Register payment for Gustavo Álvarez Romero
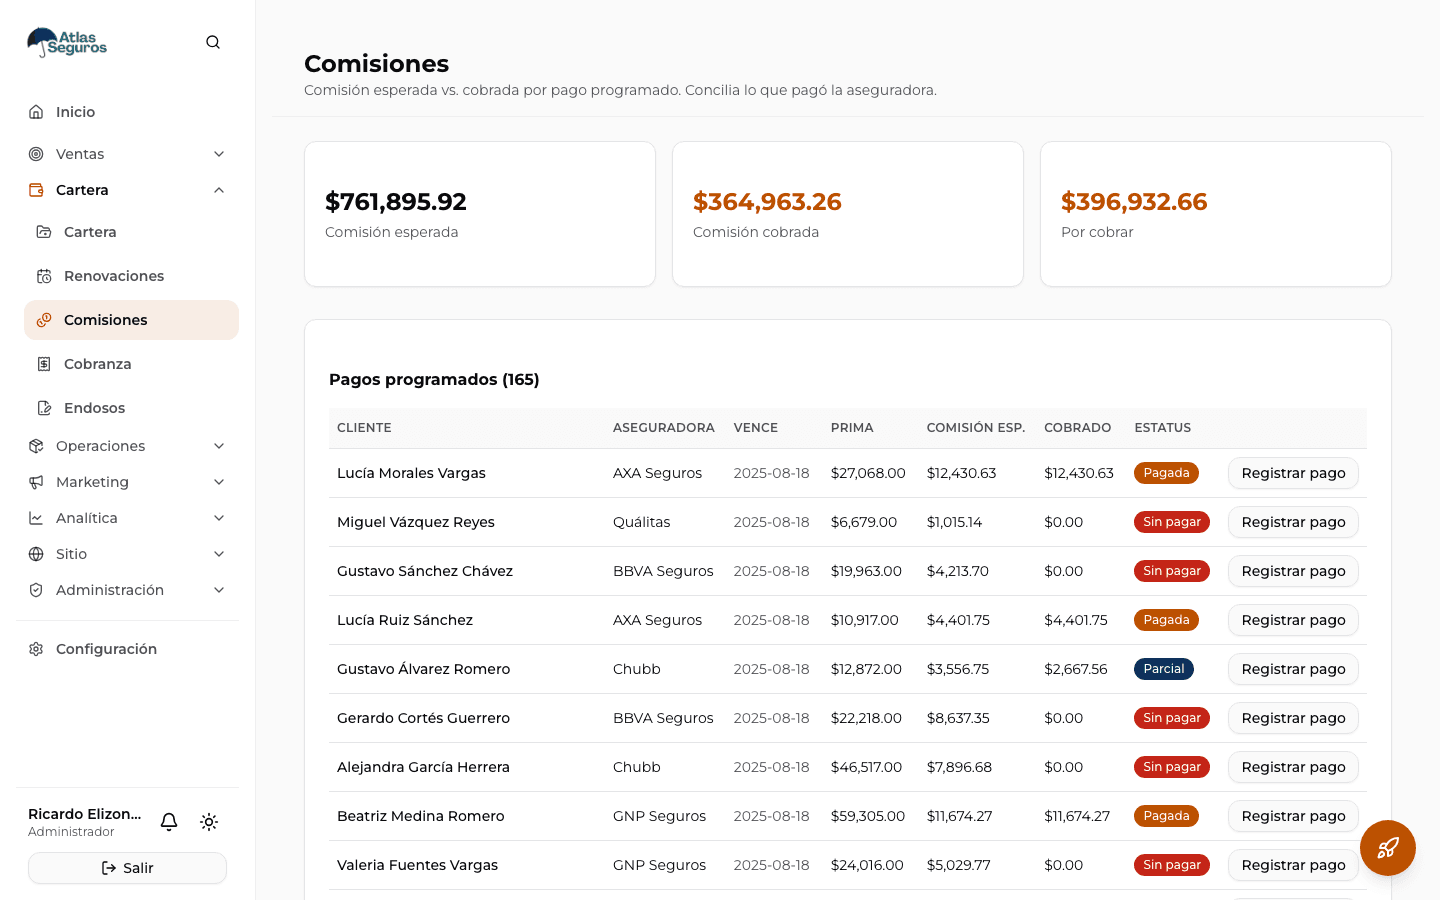This screenshot has height=900, width=1440. pos(1293,669)
